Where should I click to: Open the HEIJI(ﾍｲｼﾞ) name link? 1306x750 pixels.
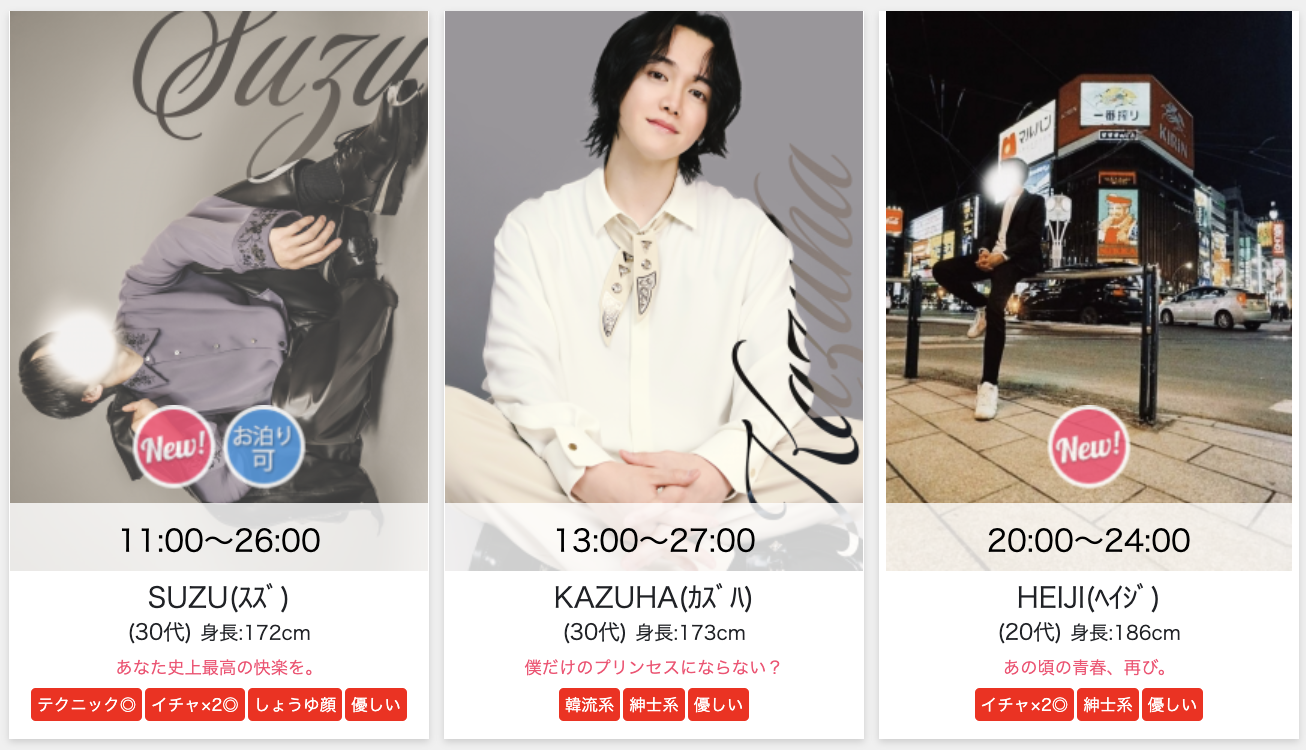click(1089, 598)
